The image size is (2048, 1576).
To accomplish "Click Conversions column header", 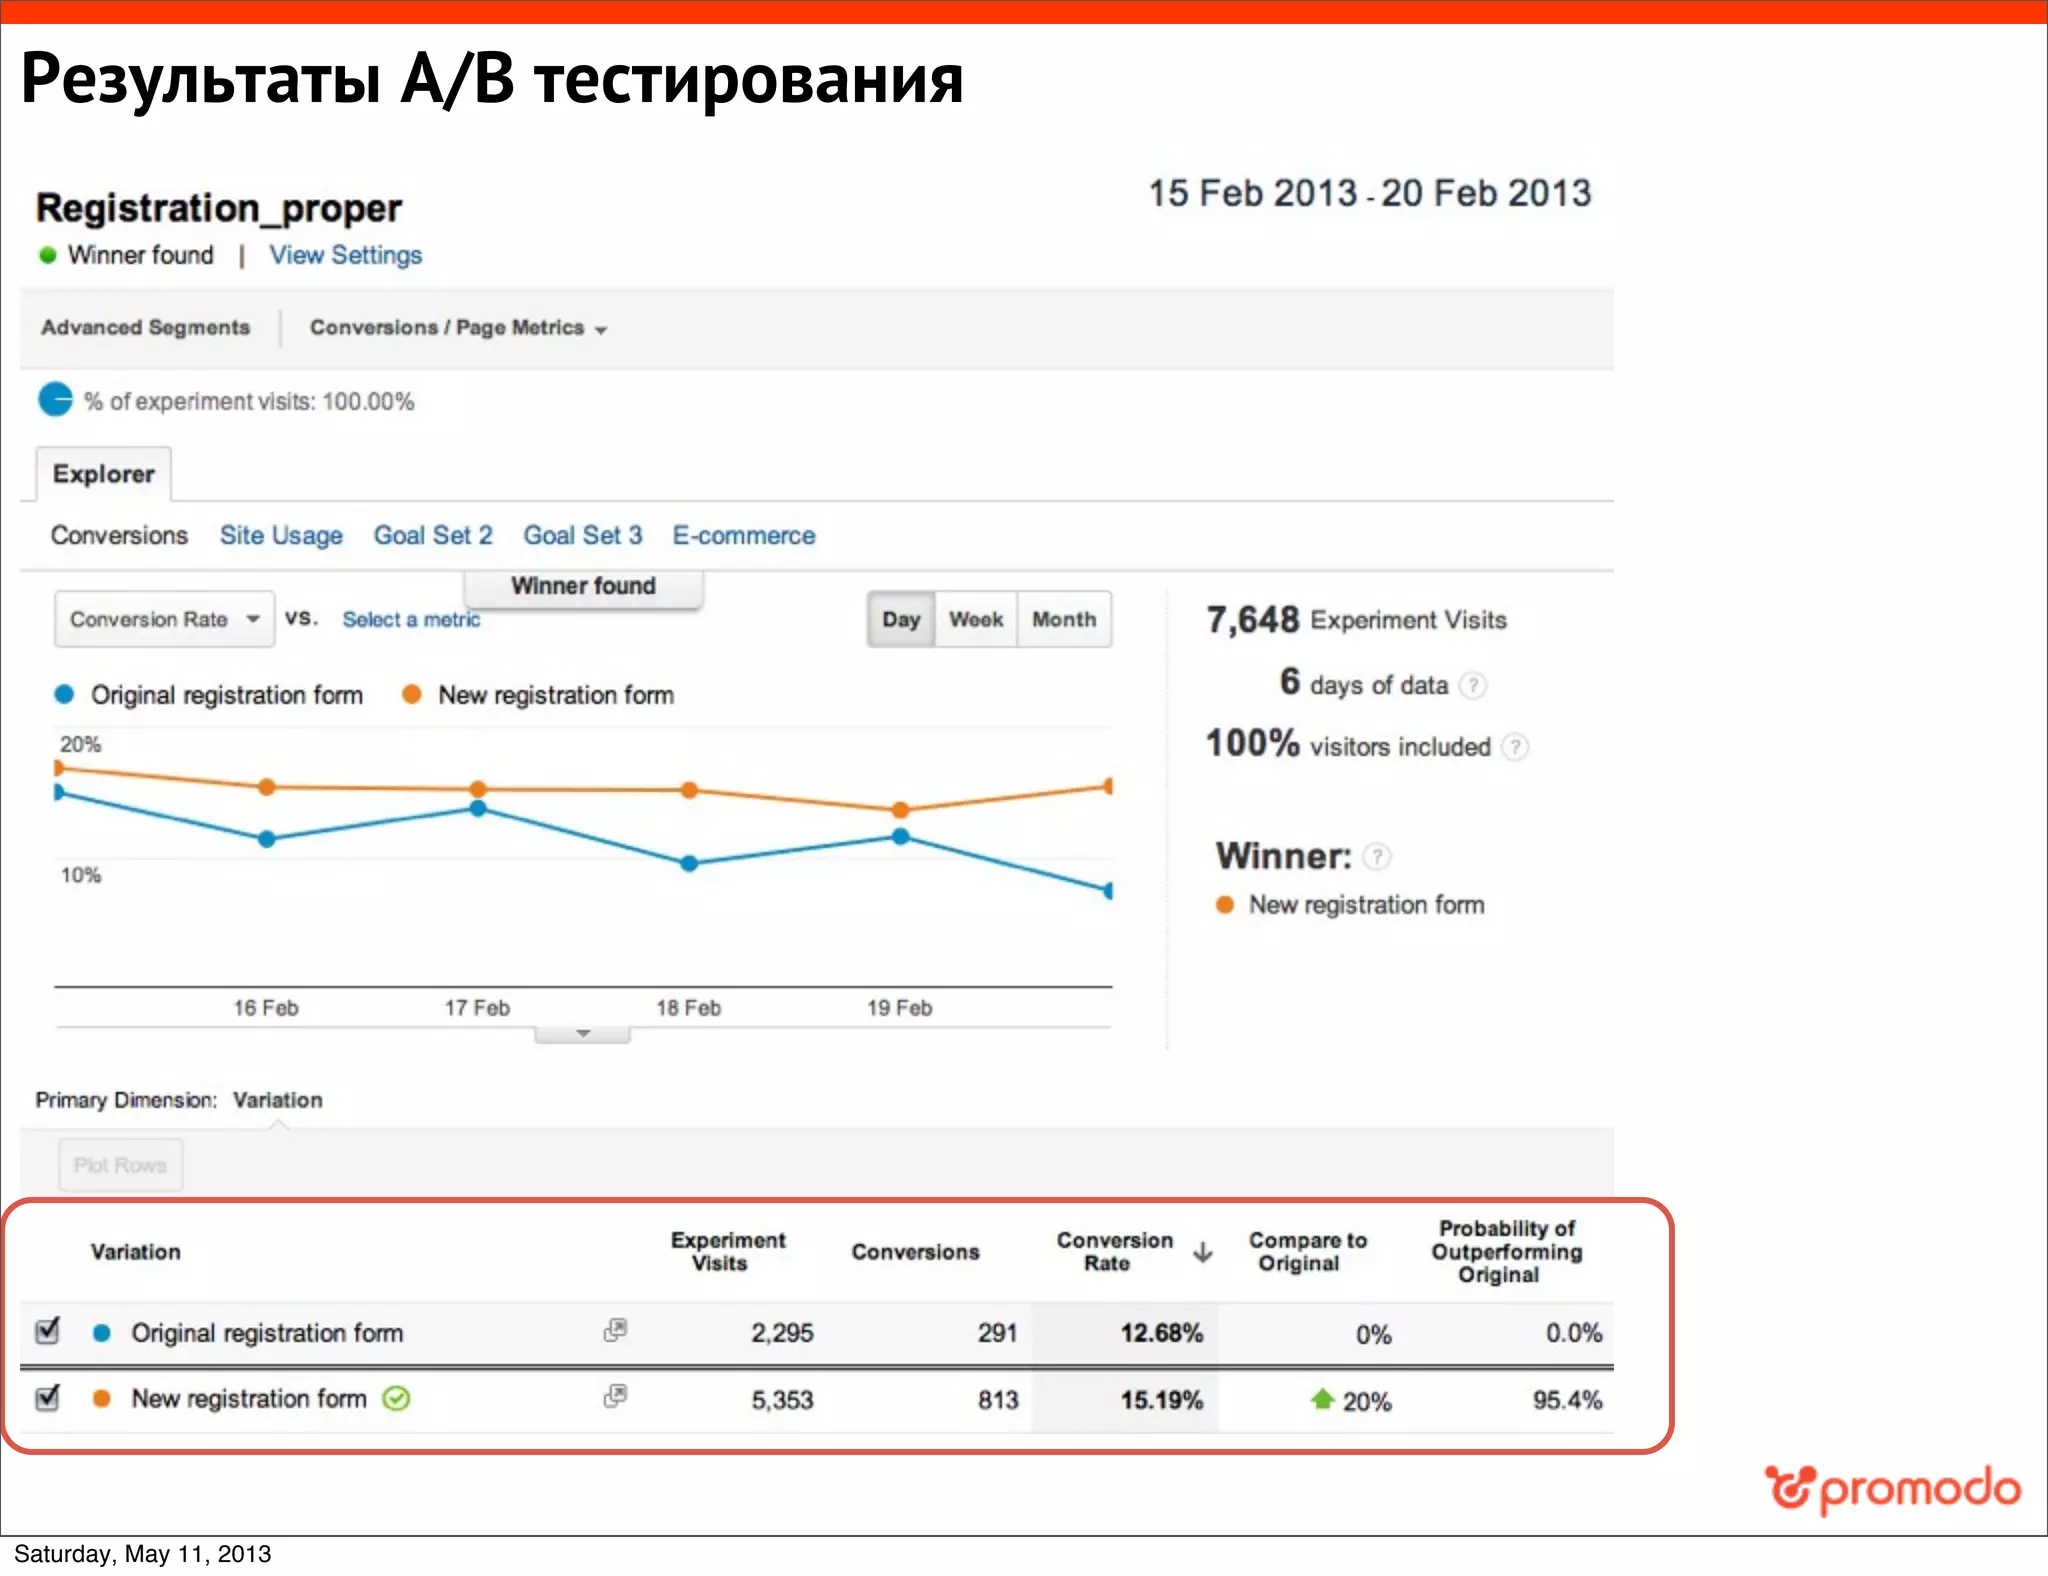I will [x=915, y=1252].
